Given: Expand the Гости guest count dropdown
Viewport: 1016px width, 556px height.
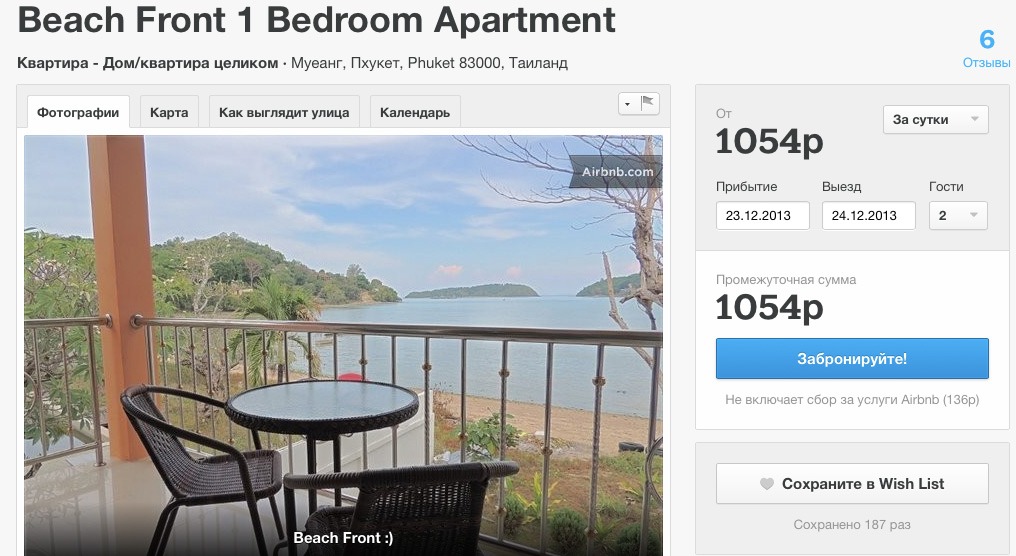Looking at the screenshot, I should 958,215.
